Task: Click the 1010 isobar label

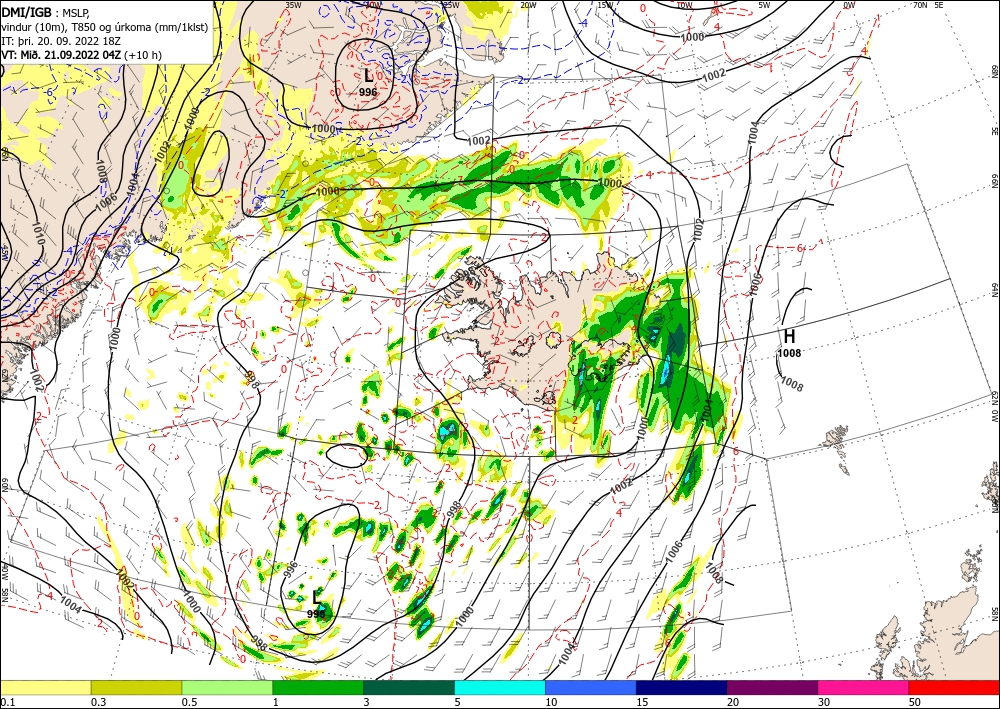Action: pyautogui.click(x=37, y=235)
